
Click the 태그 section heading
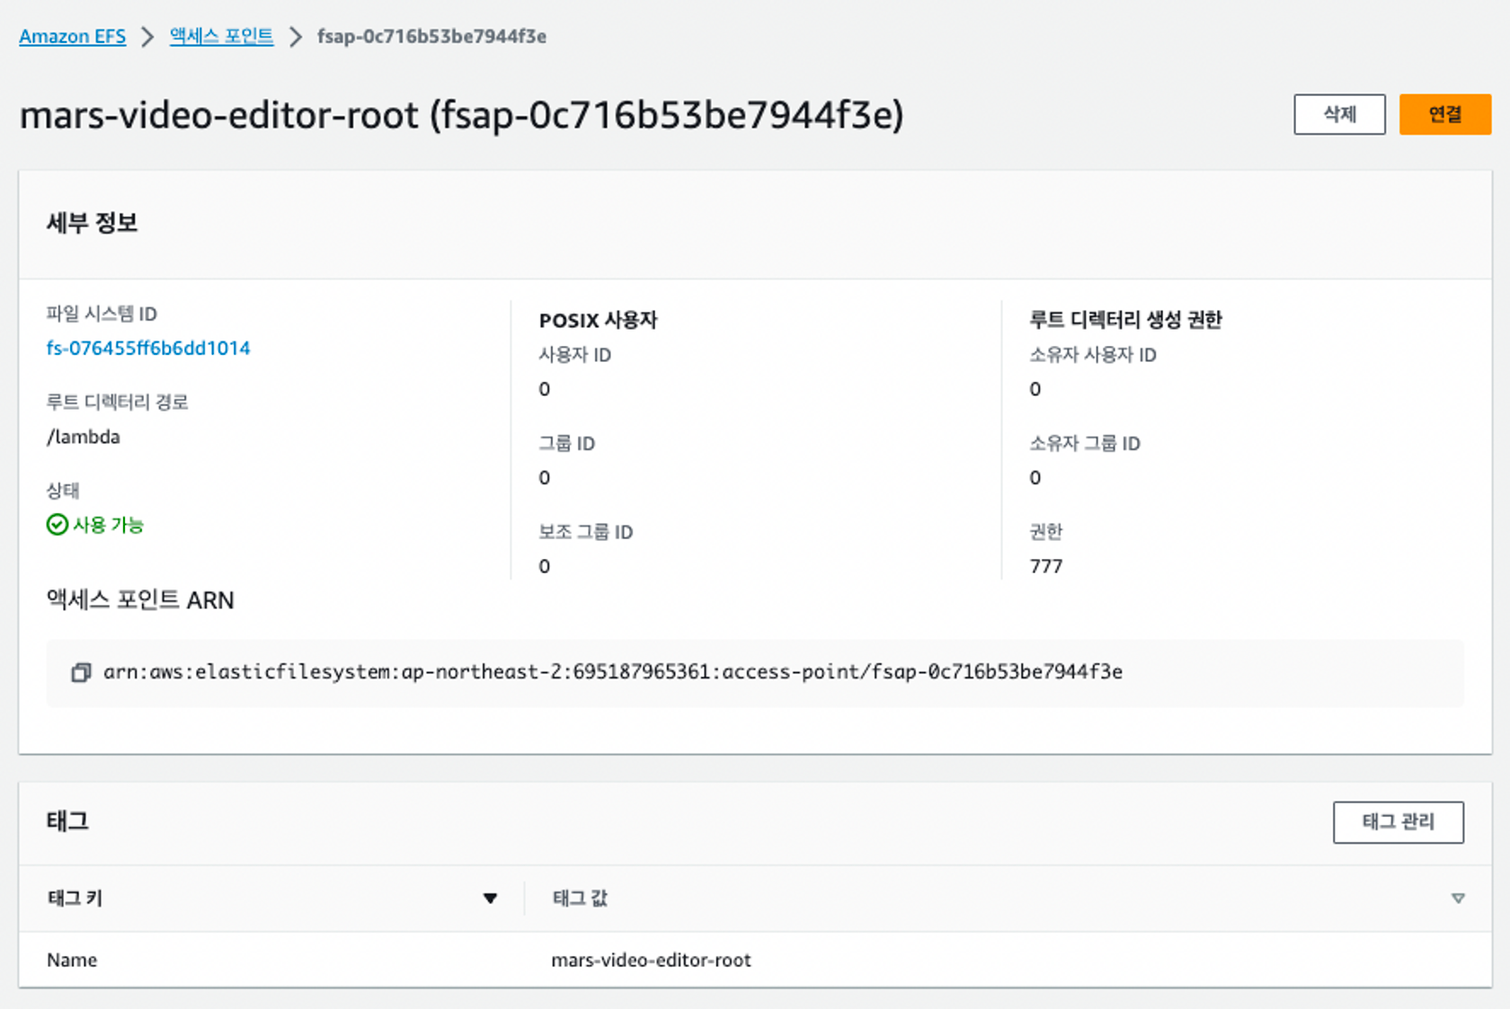pos(68,822)
